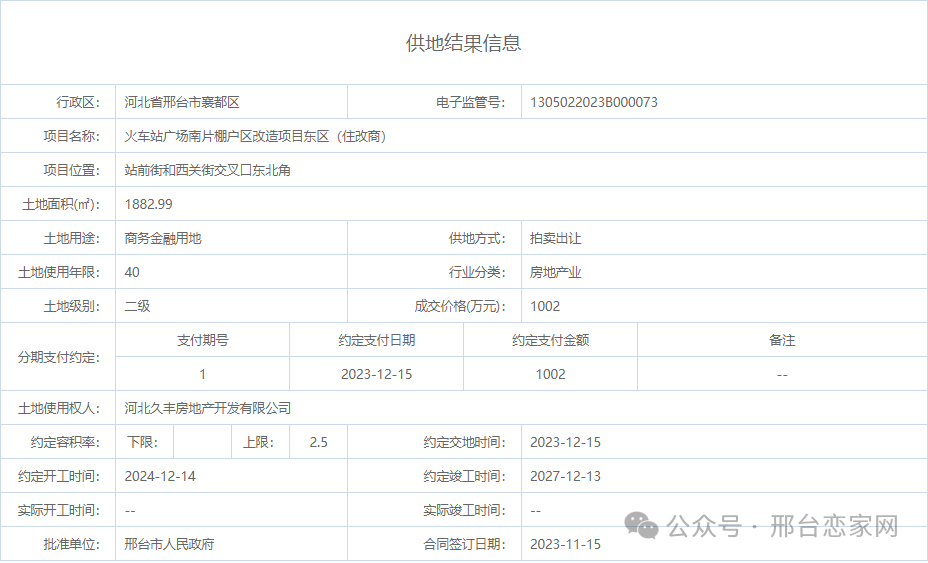Select the 土地使用年限 label
The height and width of the screenshot is (563, 928).
click(59, 272)
